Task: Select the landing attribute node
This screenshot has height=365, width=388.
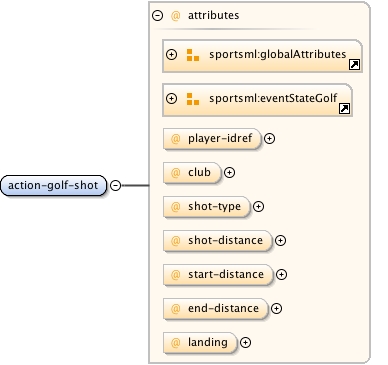Action: click(x=200, y=343)
